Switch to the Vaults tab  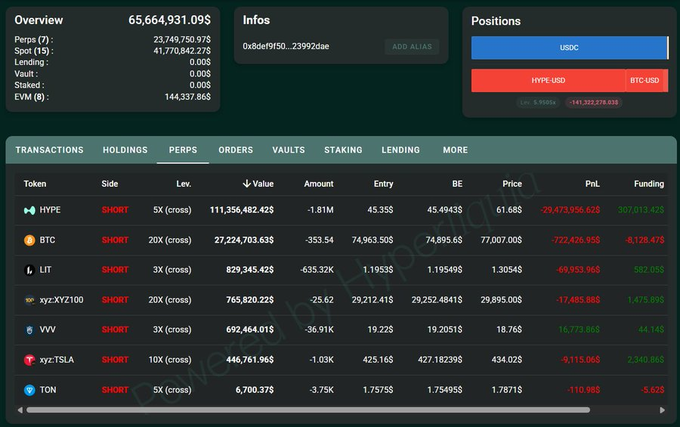[288, 150]
